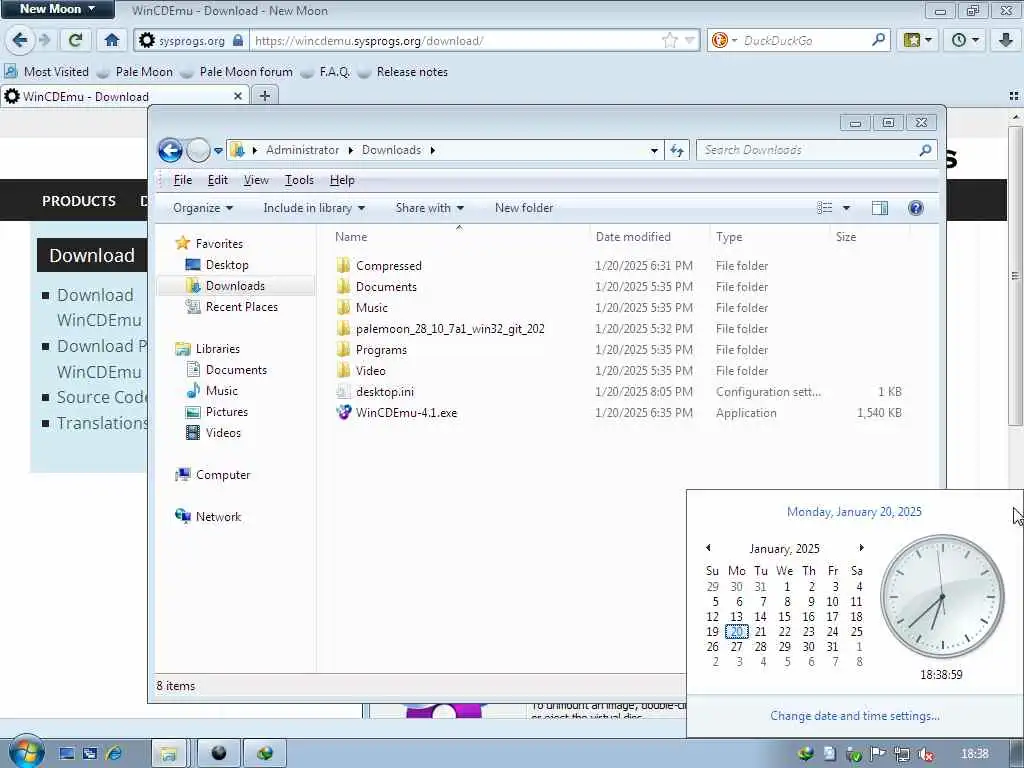Close the WinCDEmu - Download tab
The height and width of the screenshot is (768, 1024).
coord(238,96)
